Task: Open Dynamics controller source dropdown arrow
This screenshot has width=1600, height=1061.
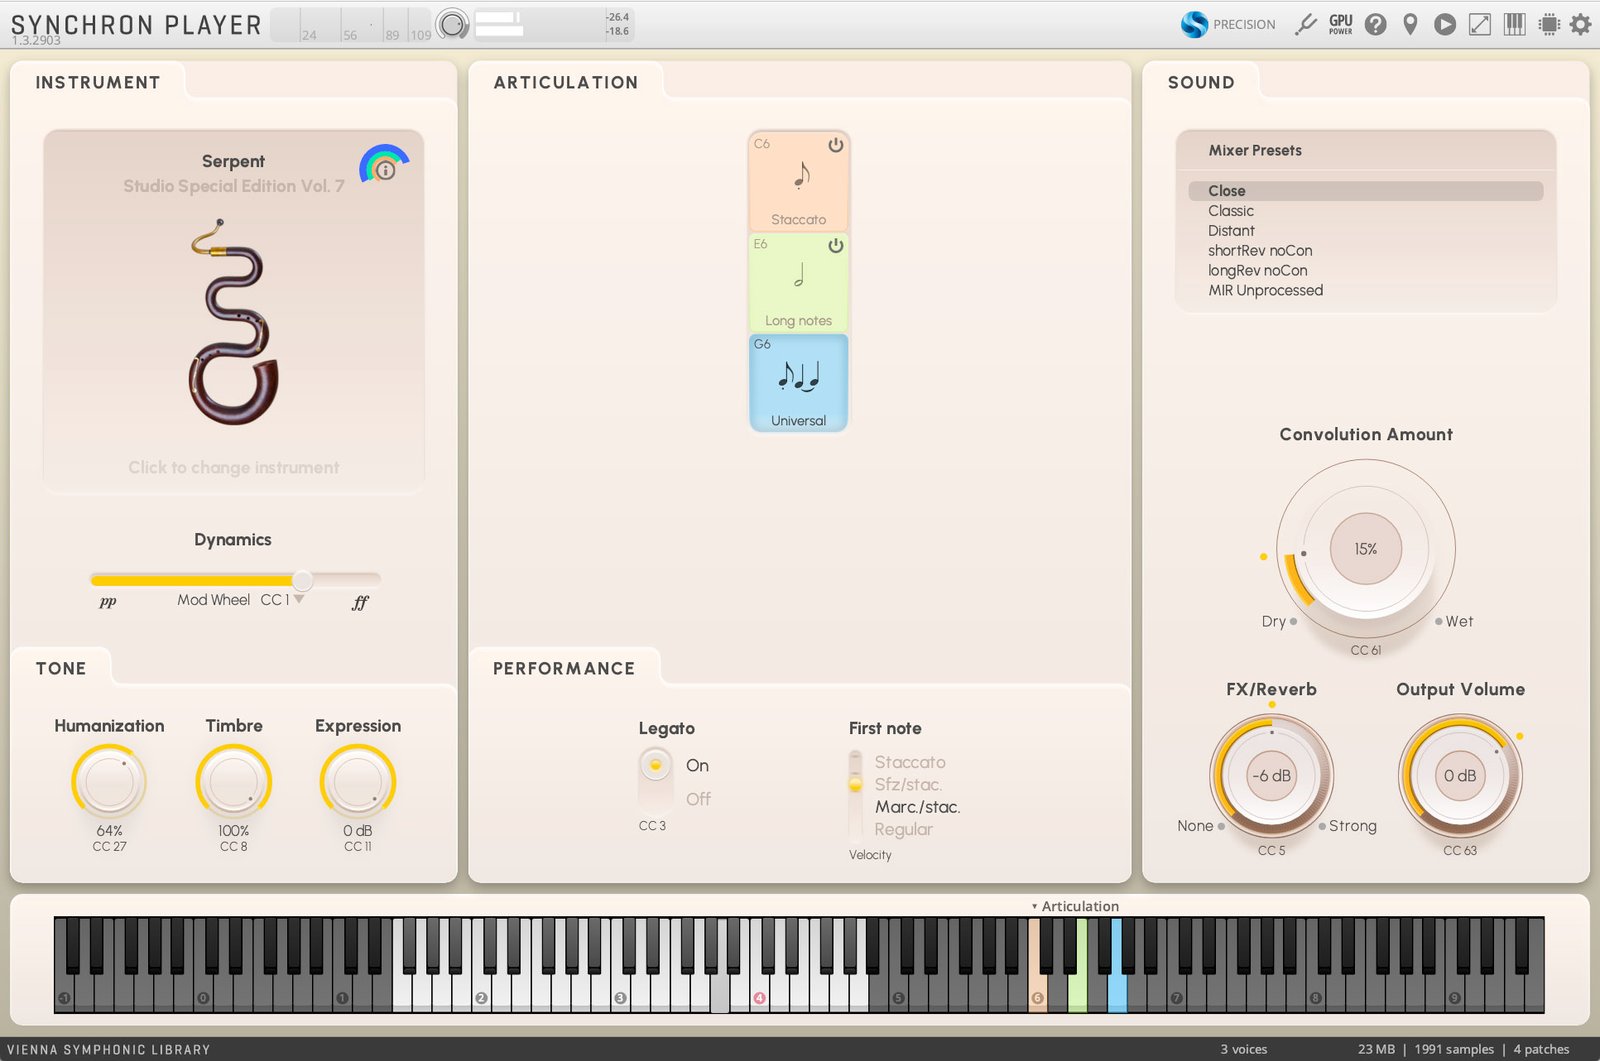Action: click(298, 599)
